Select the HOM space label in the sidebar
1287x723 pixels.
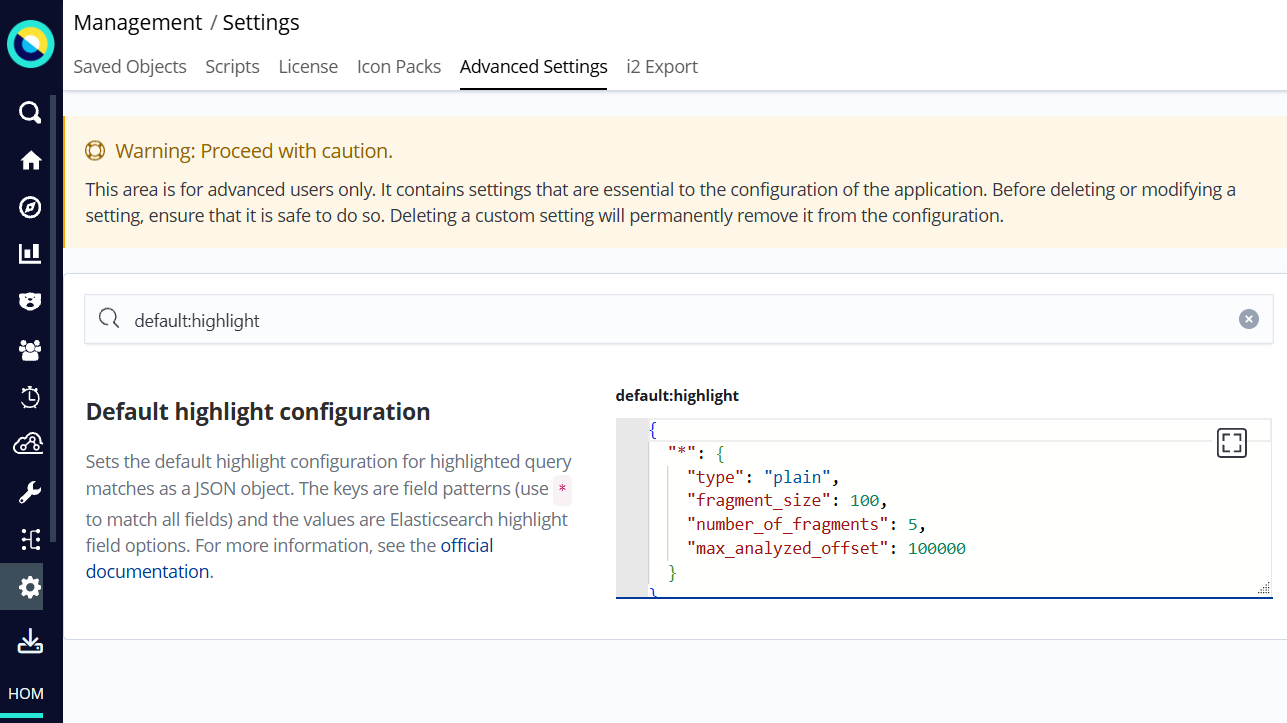[26, 693]
